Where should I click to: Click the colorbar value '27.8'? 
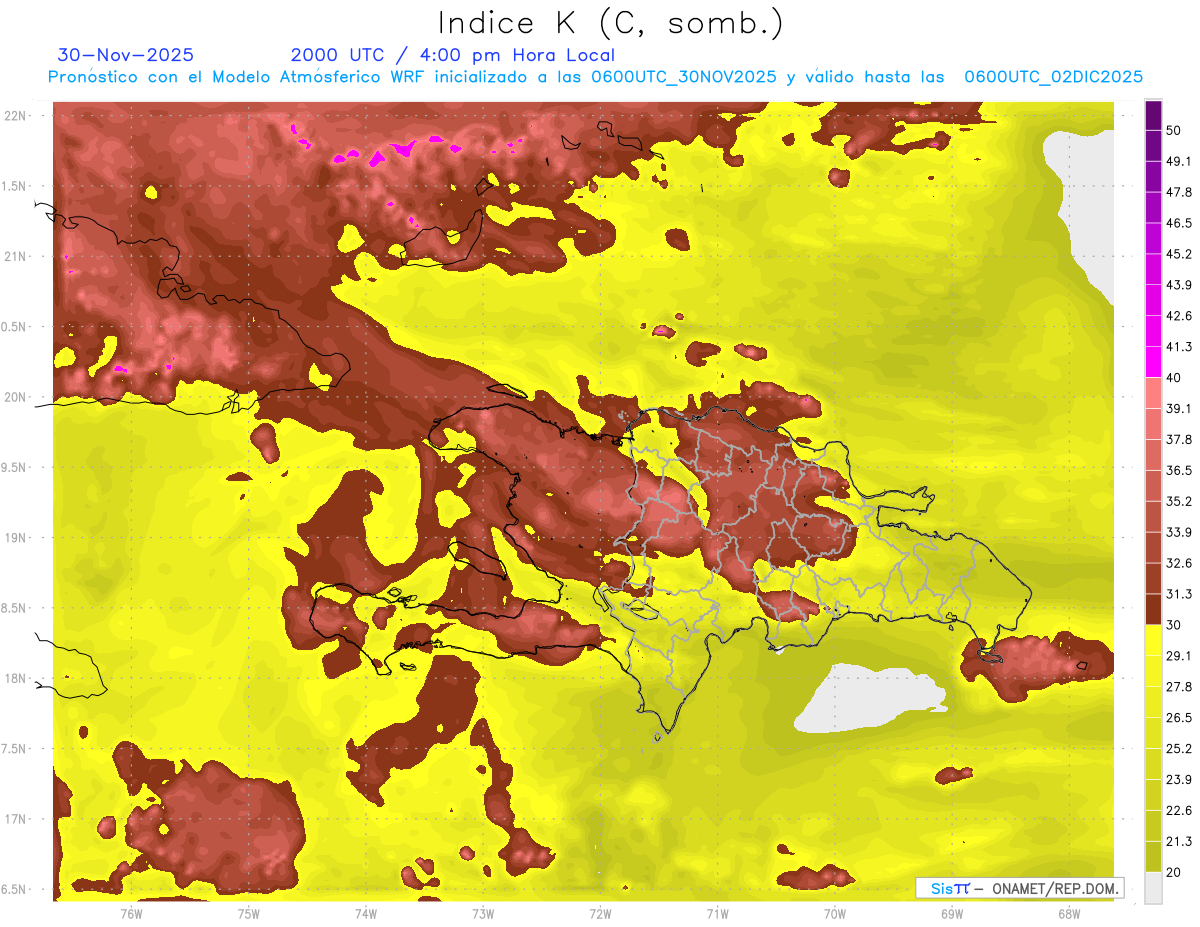click(x=1179, y=687)
